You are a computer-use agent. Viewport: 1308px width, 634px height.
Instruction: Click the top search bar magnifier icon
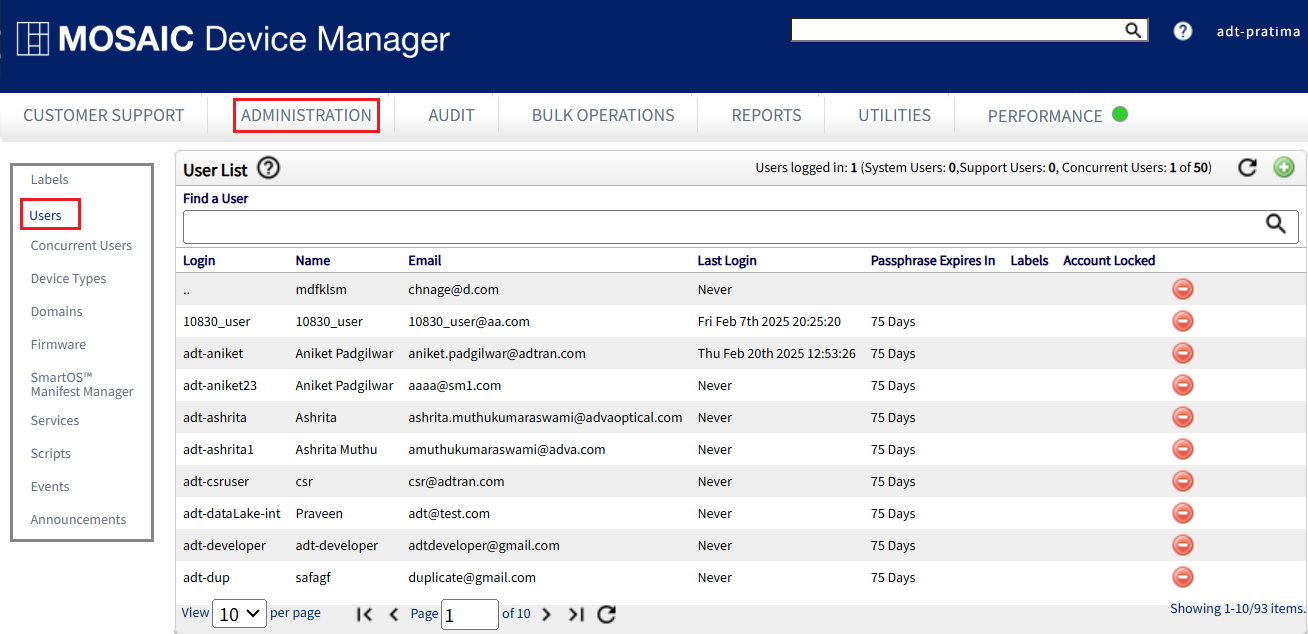1132,30
